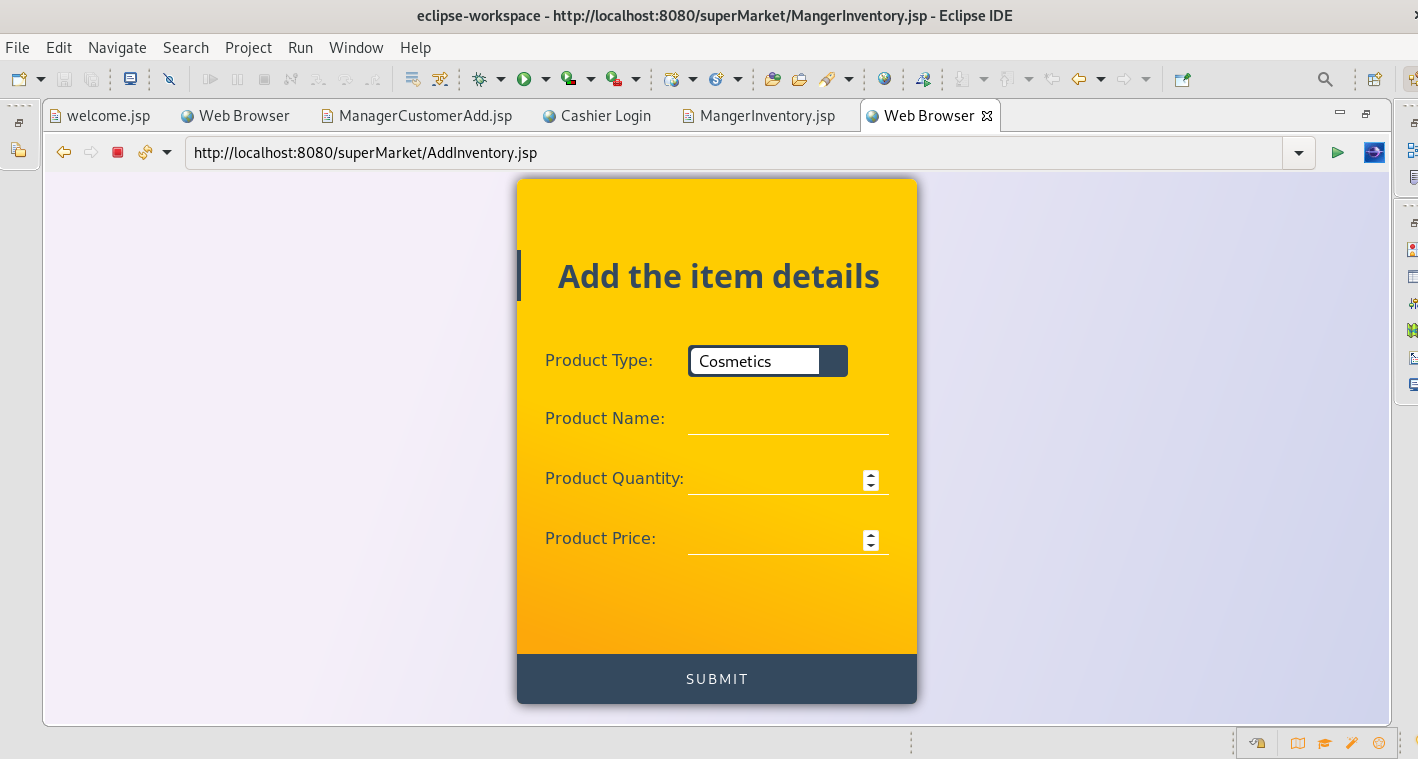Open the Console view from the toolbar
Screen dimensions: 1418x759
click(x=130, y=78)
